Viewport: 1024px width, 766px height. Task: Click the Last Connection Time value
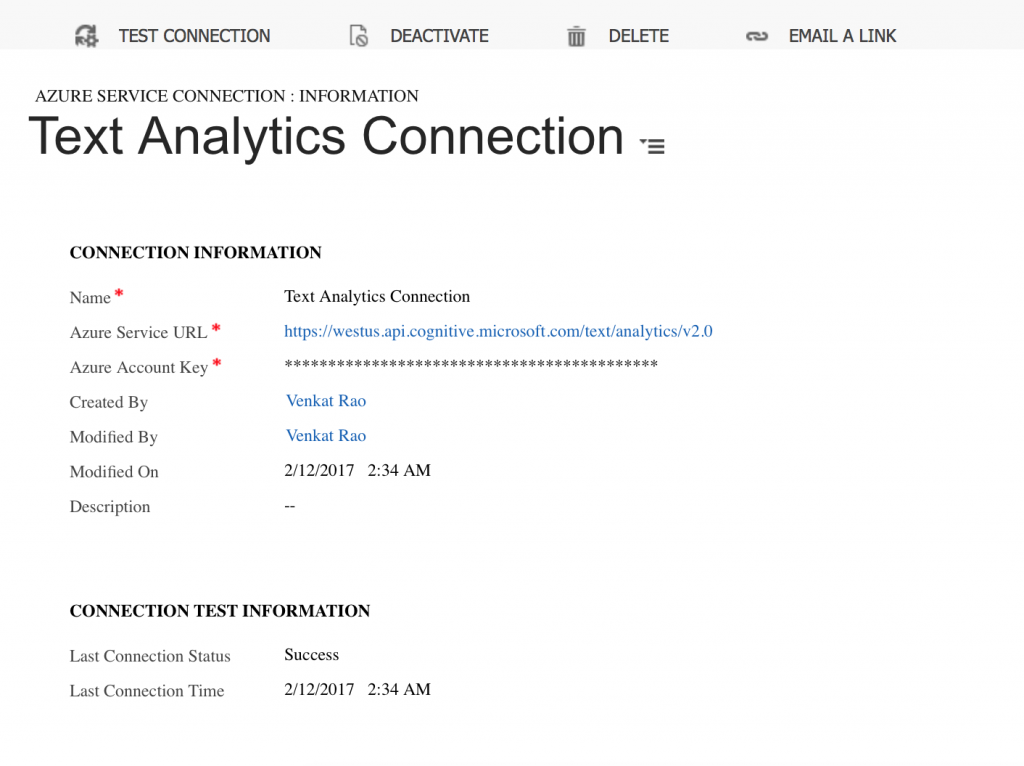pyautogui.click(x=357, y=690)
